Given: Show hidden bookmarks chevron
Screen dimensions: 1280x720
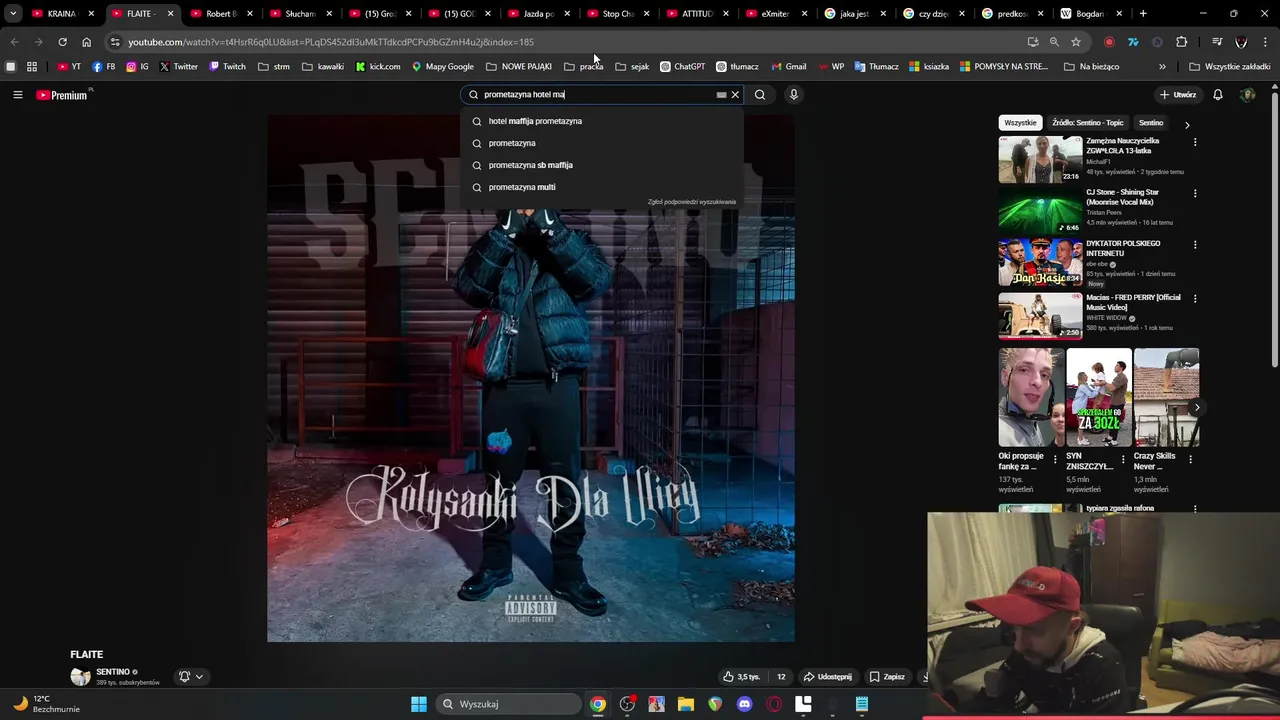Looking at the screenshot, I should click(1162, 67).
